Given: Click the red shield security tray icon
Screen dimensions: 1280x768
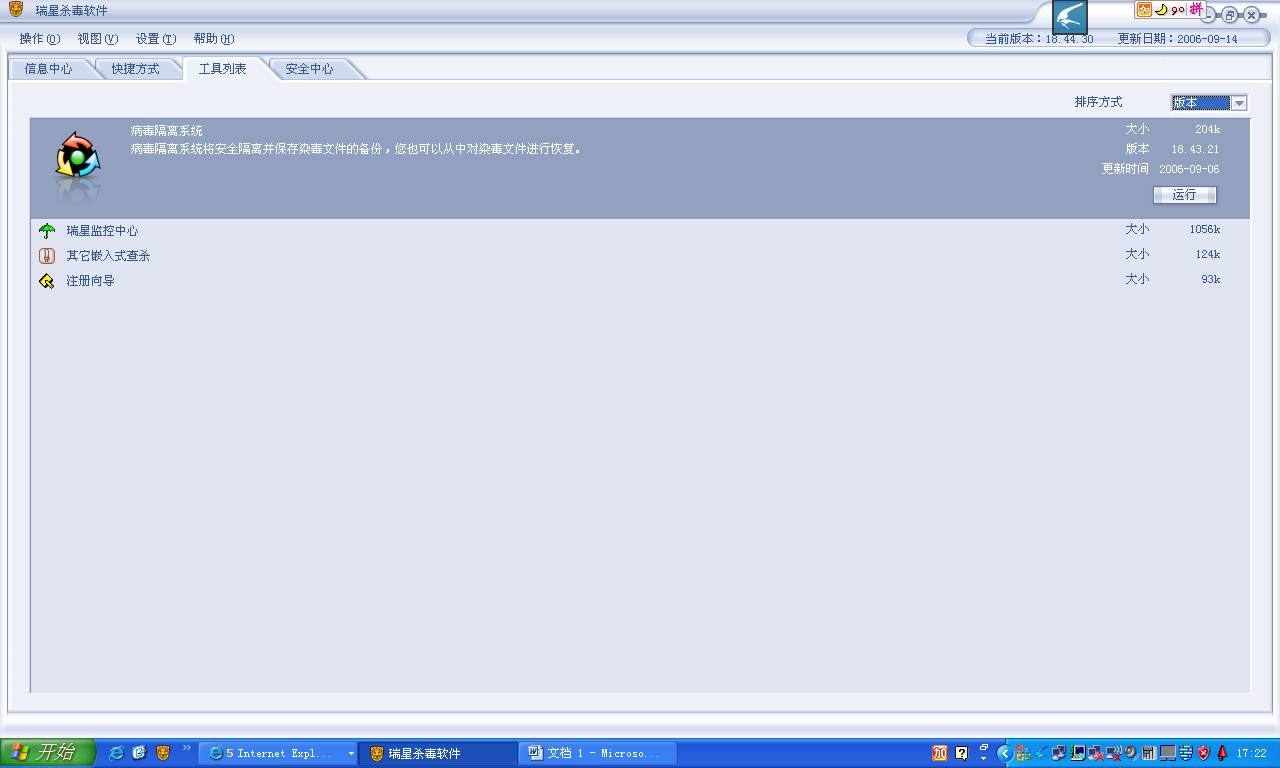Looking at the screenshot, I should (1203, 753).
